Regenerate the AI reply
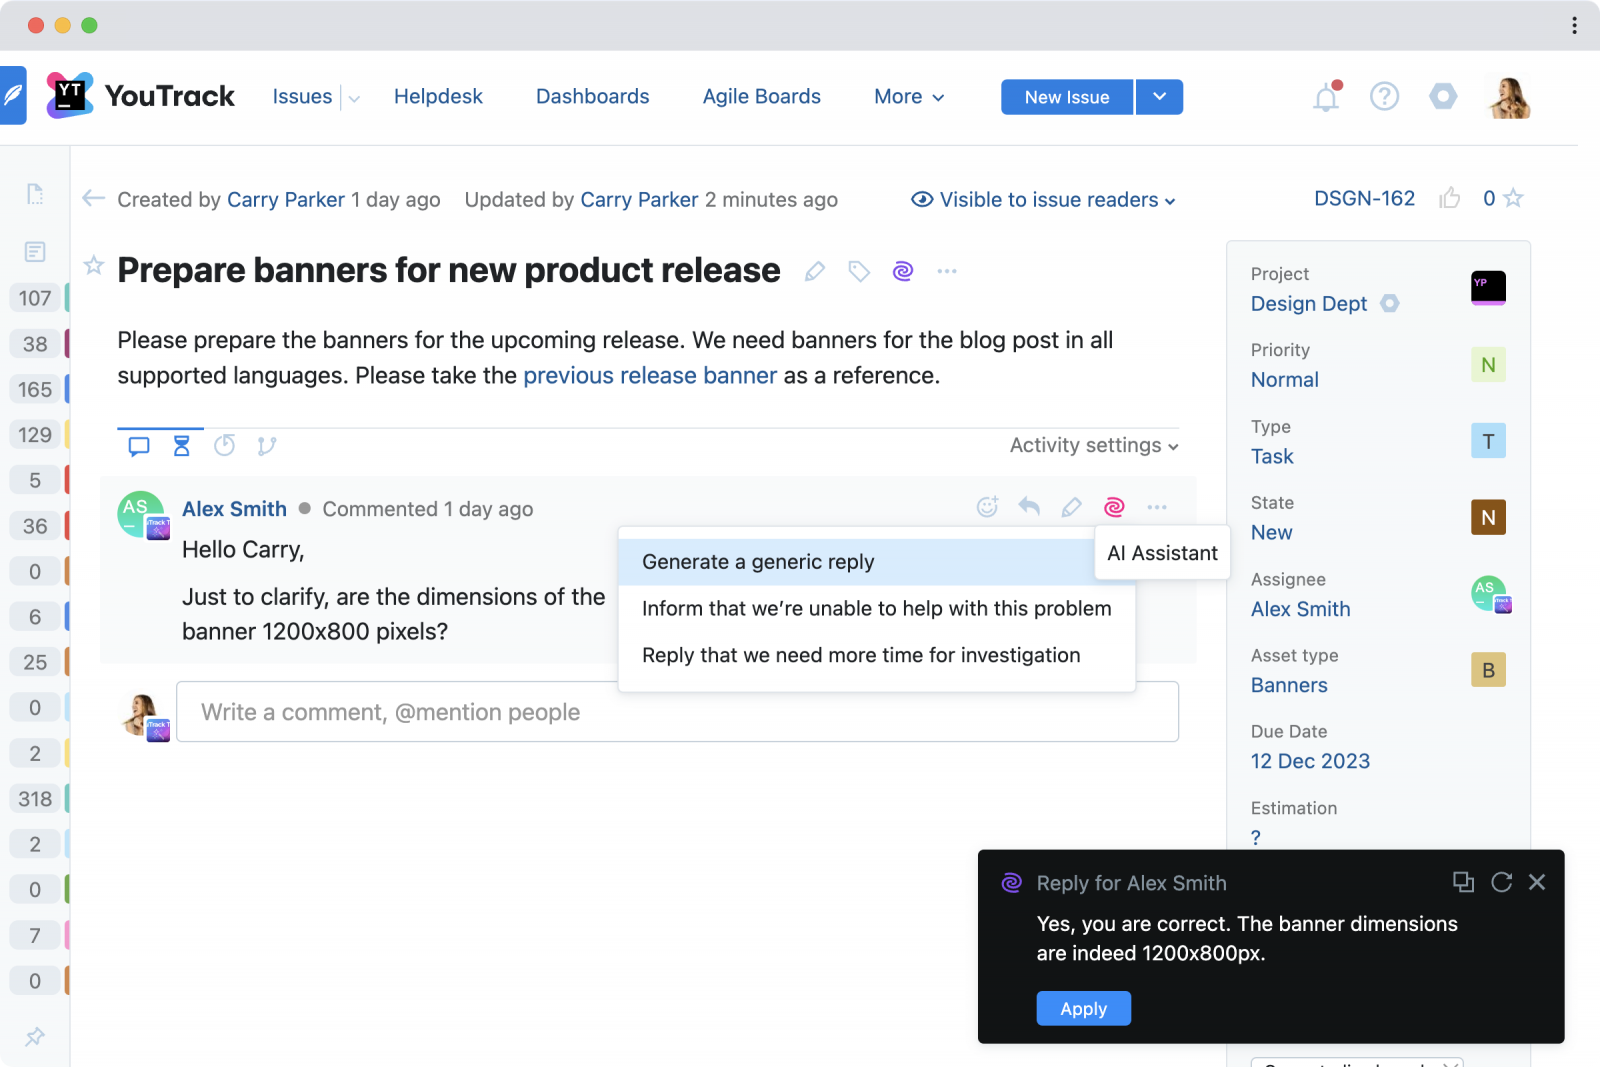Image resolution: width=1600 pixels, height=1067 pixels. (x=1501, y=882)
